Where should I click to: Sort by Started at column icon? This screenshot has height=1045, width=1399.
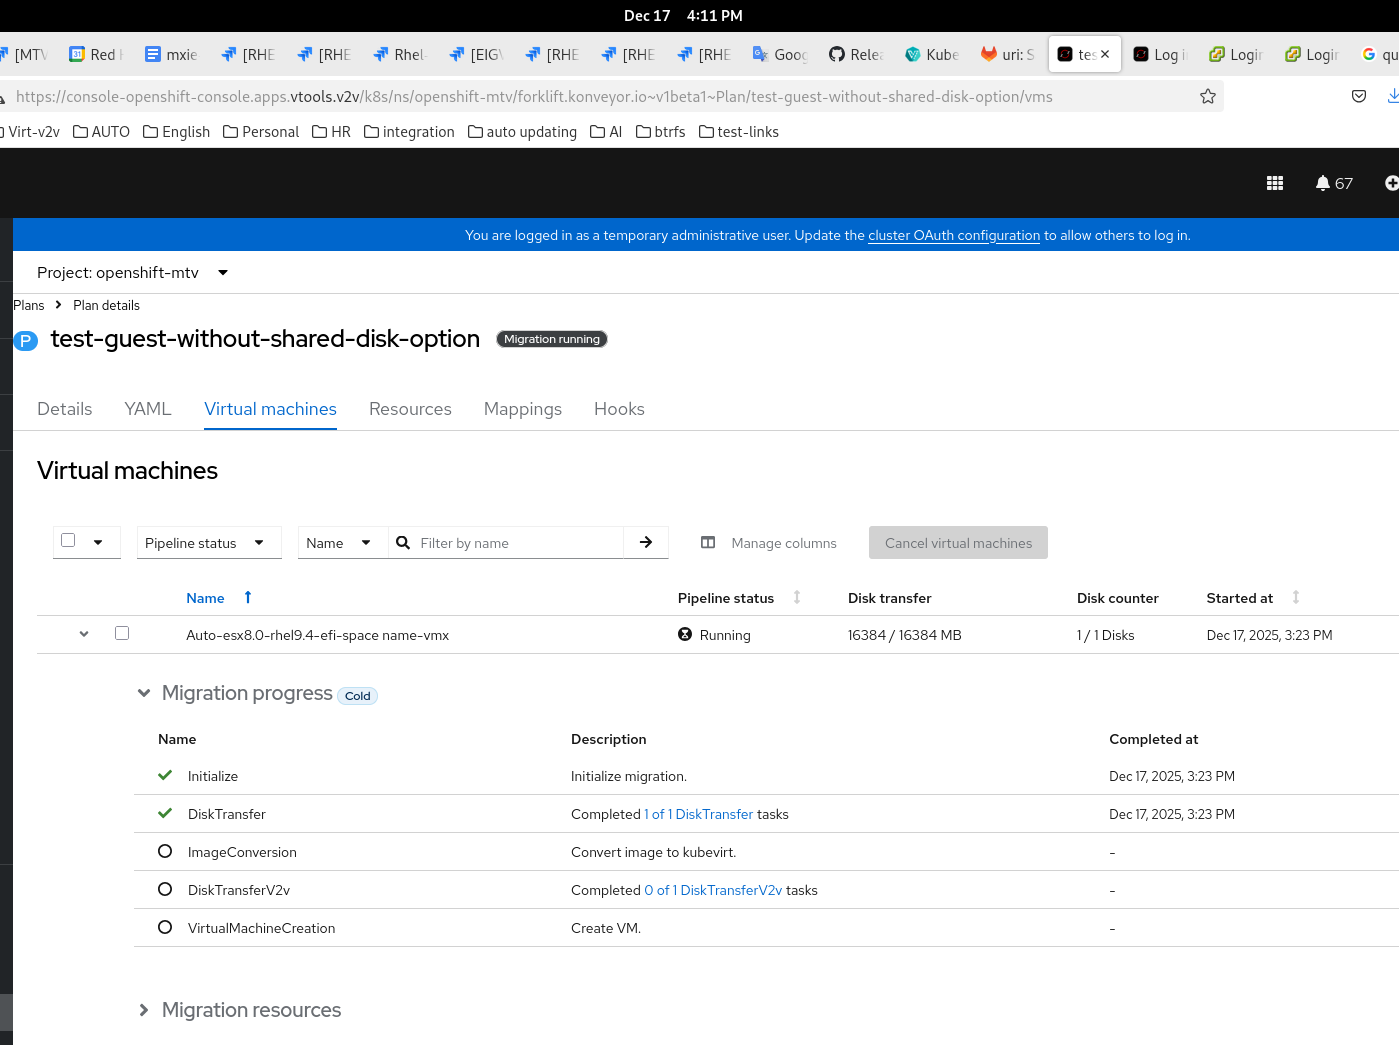[1296, 597]
